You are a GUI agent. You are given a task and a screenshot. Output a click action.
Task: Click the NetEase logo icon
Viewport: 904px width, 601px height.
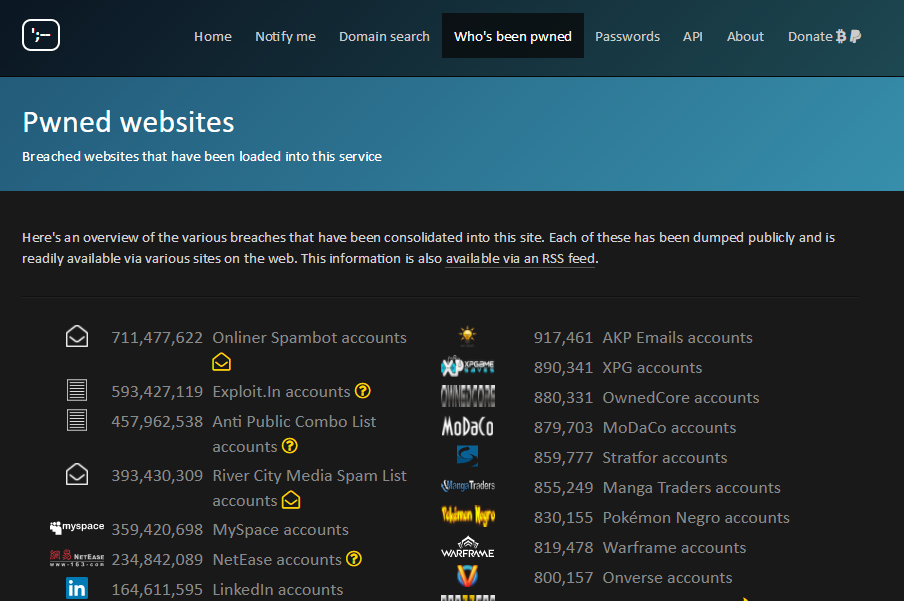tap(77, 558)
